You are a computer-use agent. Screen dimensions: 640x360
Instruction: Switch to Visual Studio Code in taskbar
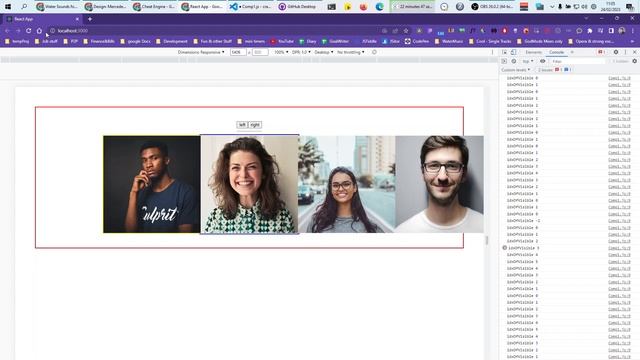[250, 7]
